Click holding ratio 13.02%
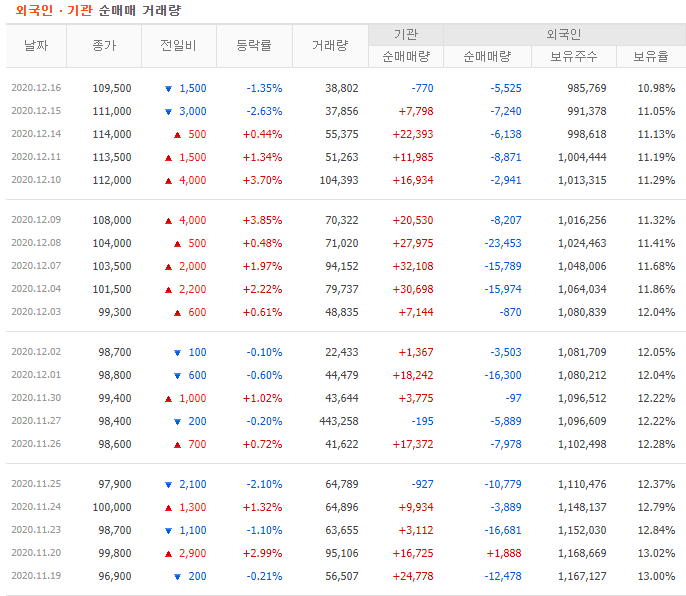 656,553
